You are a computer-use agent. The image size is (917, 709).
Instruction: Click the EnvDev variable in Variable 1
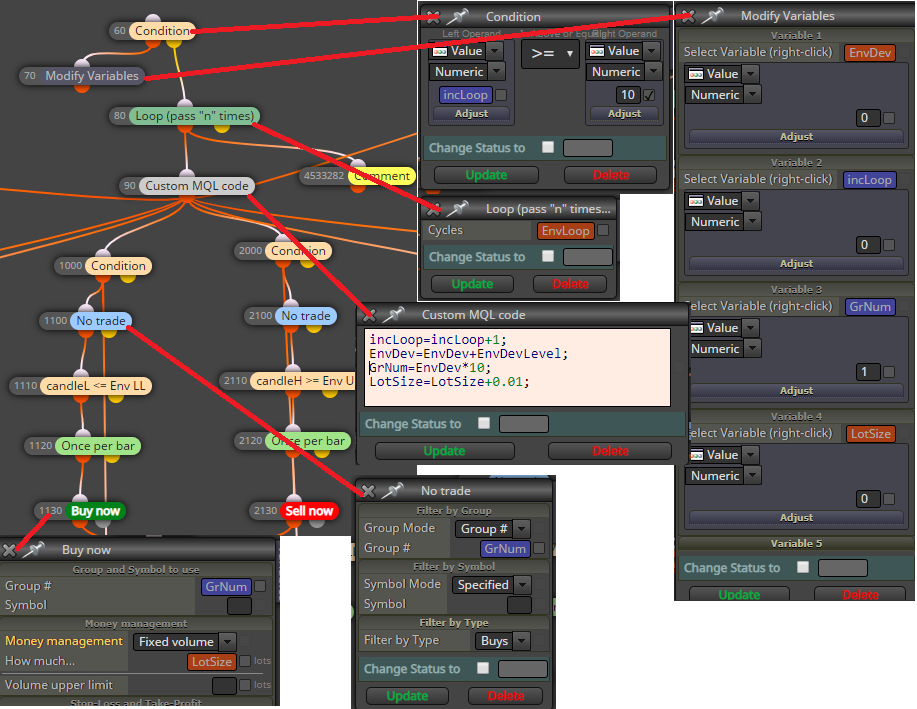[x=870, y=53]
